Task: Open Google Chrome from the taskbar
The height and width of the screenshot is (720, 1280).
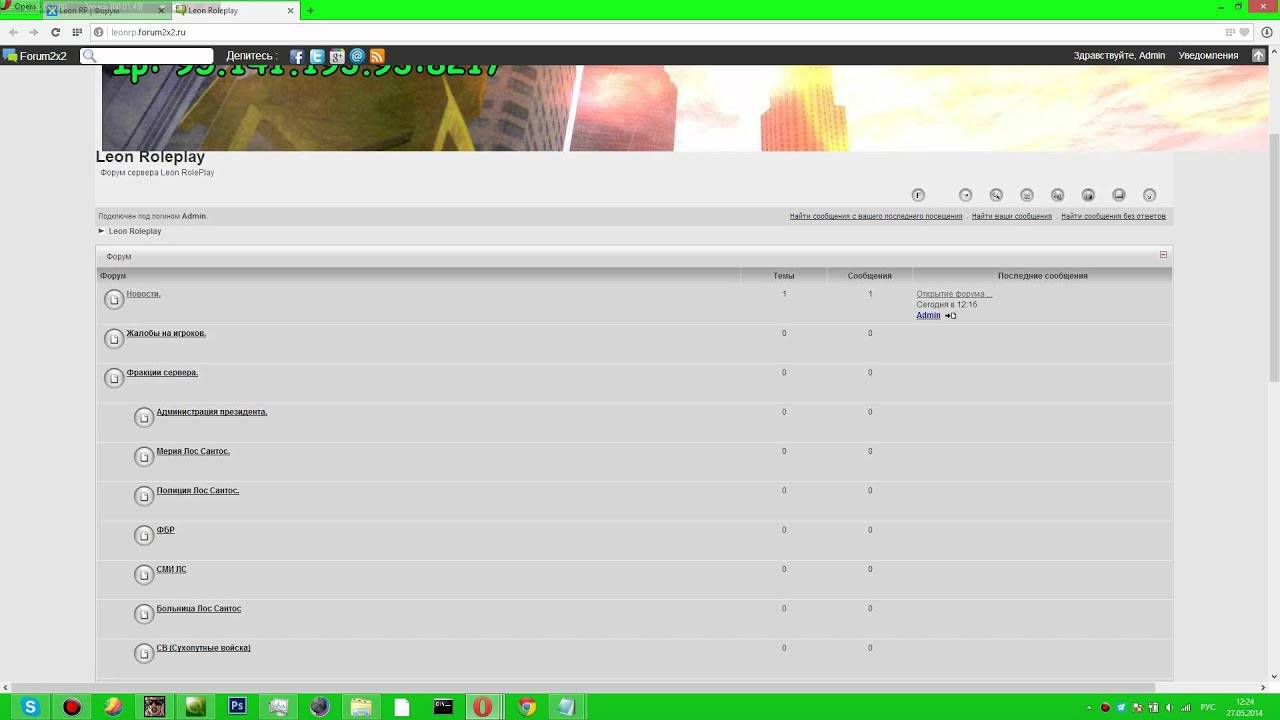Action: pyautogui.click(x=527, y=707)
